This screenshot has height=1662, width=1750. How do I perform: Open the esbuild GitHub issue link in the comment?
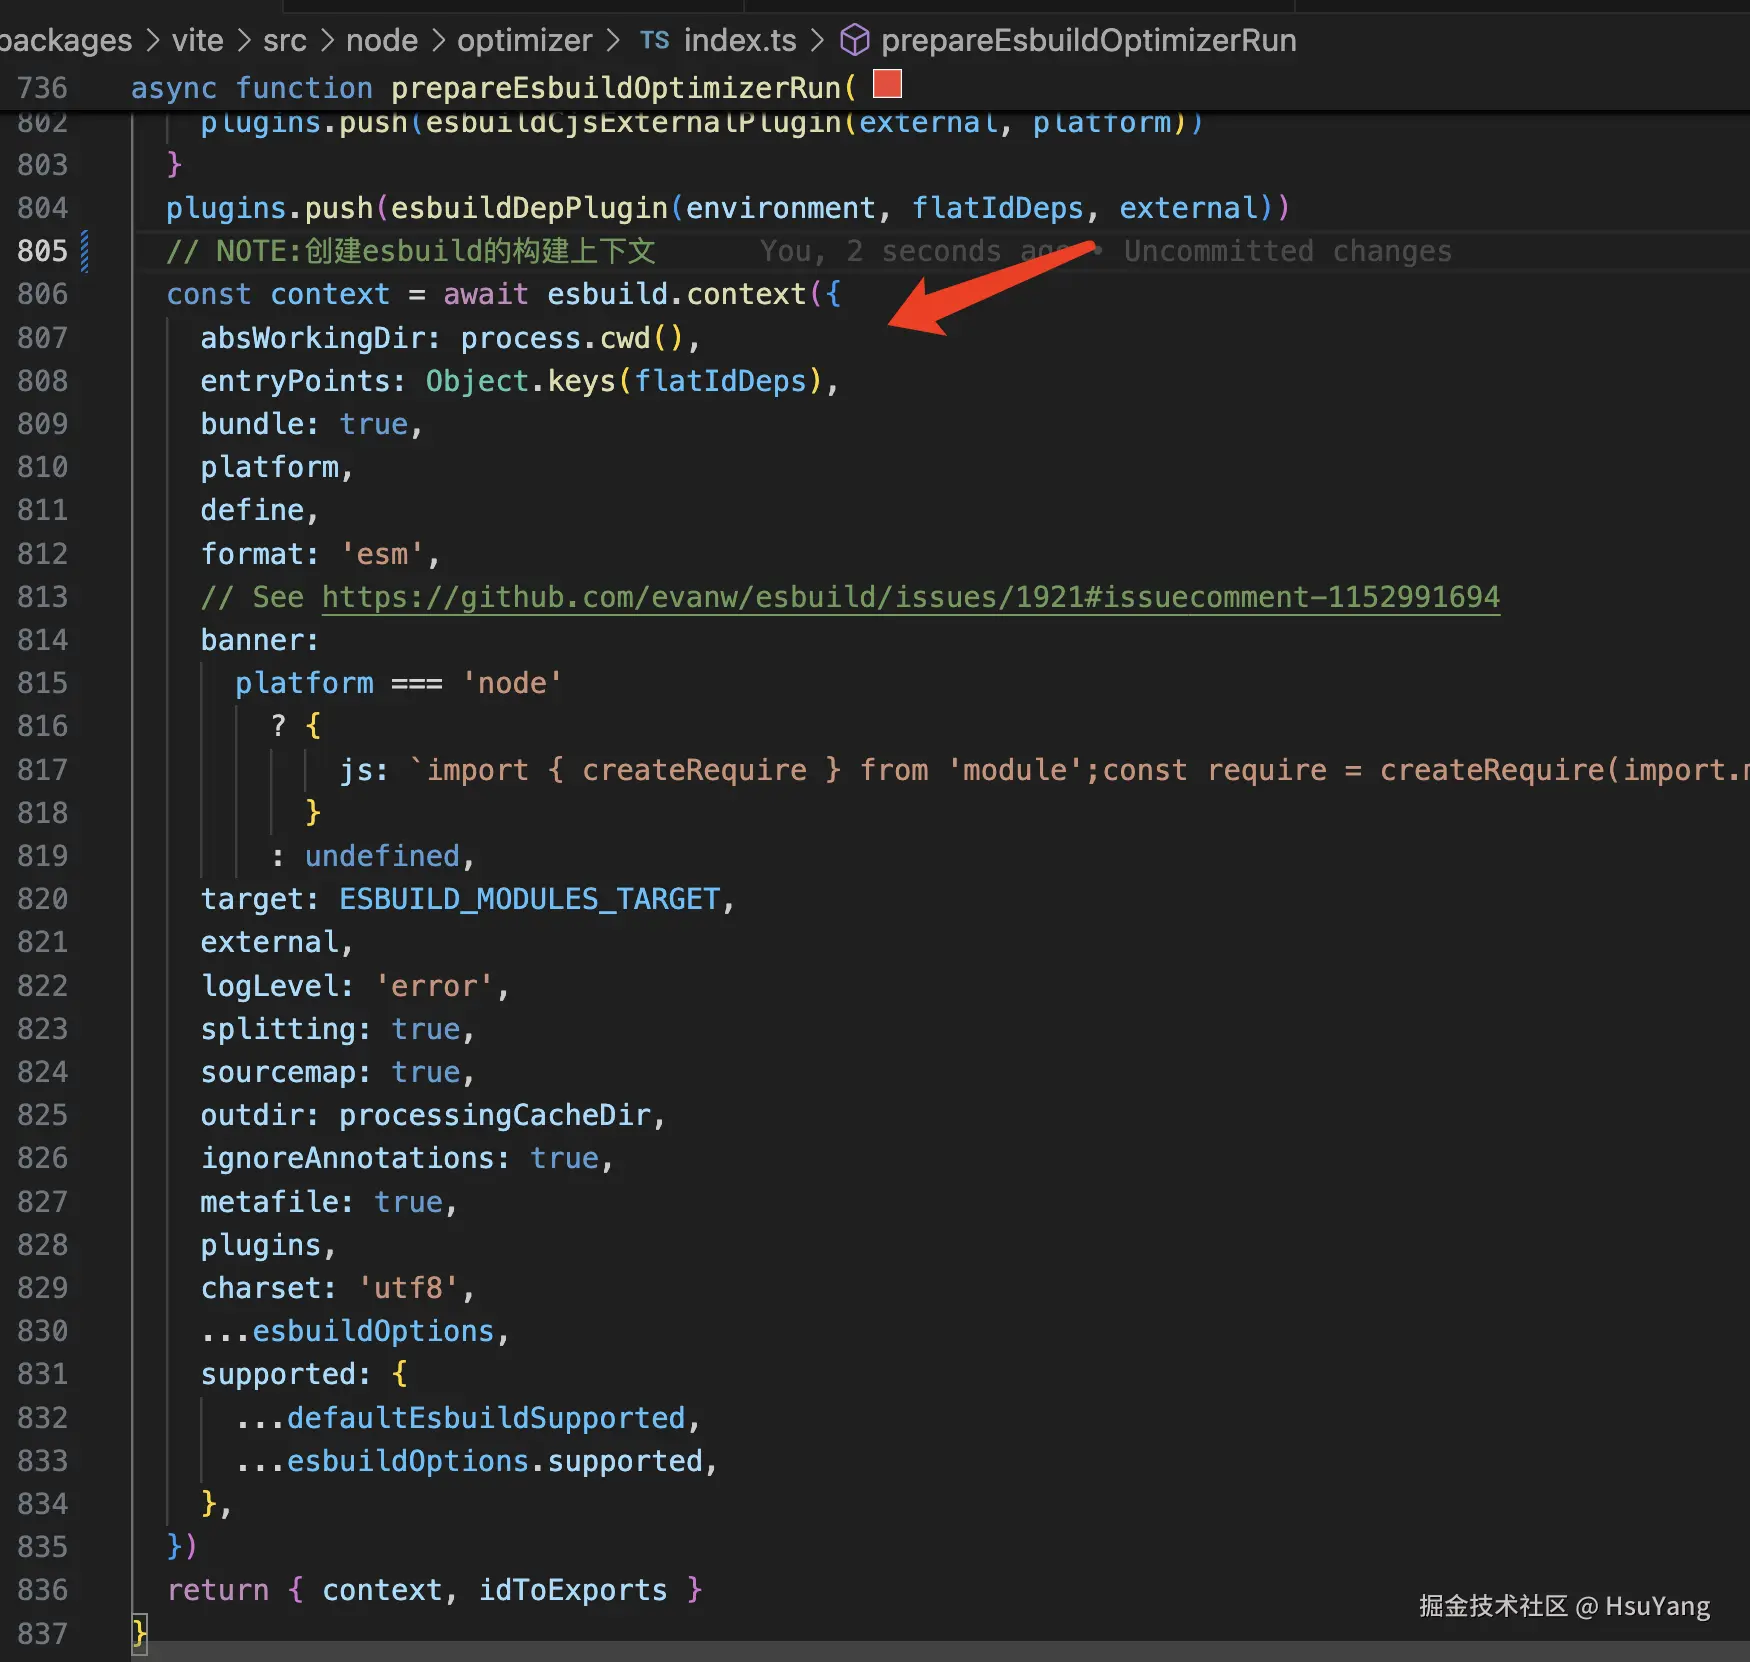click(910, 597)
